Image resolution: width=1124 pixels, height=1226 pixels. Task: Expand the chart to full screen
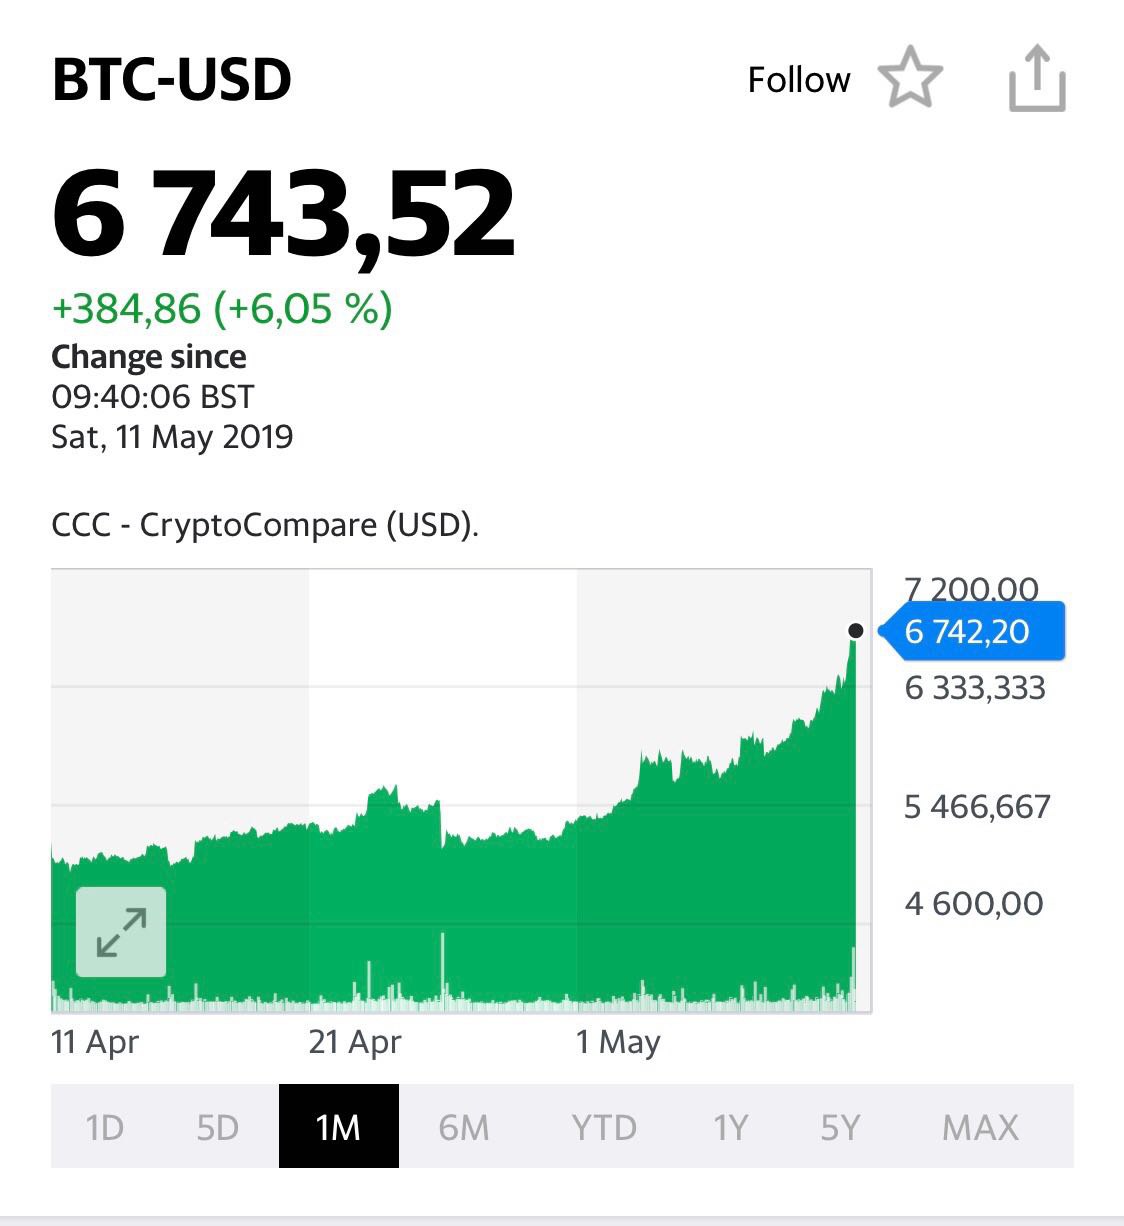tap(121, 932)
